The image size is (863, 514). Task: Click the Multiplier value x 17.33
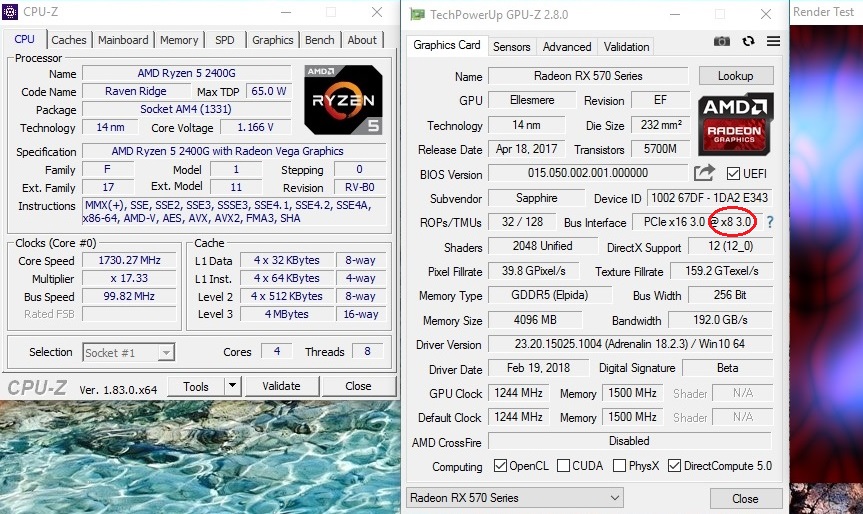(129, 278)
